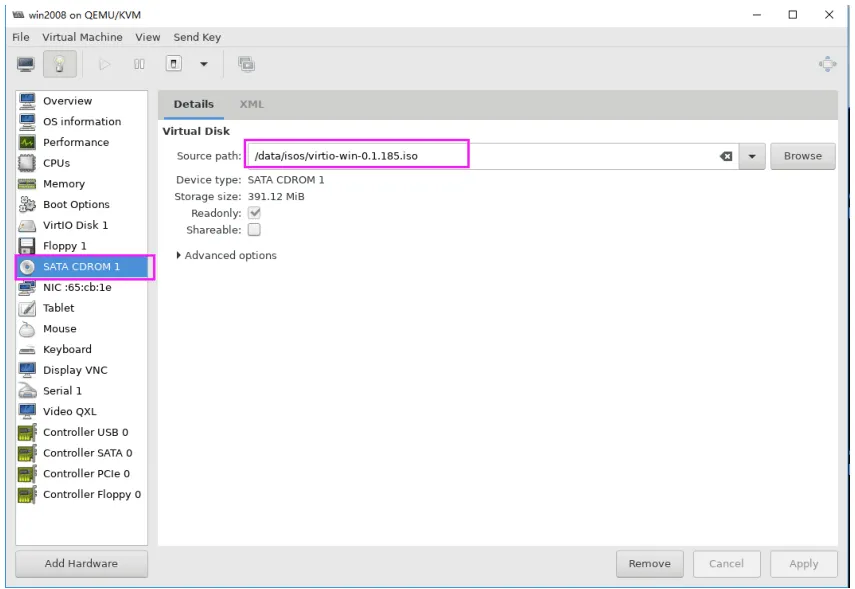Show the graphical console view icon
This screenshot has width=855, height=589.
(26, 64)
